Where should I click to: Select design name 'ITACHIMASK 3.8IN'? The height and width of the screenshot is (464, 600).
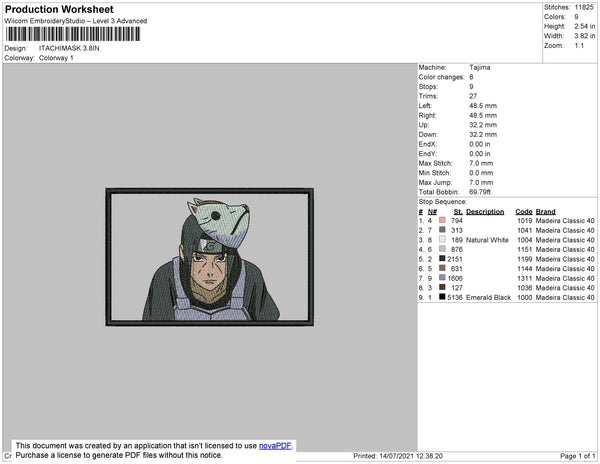pyautogui.click(x=69, y=48)
